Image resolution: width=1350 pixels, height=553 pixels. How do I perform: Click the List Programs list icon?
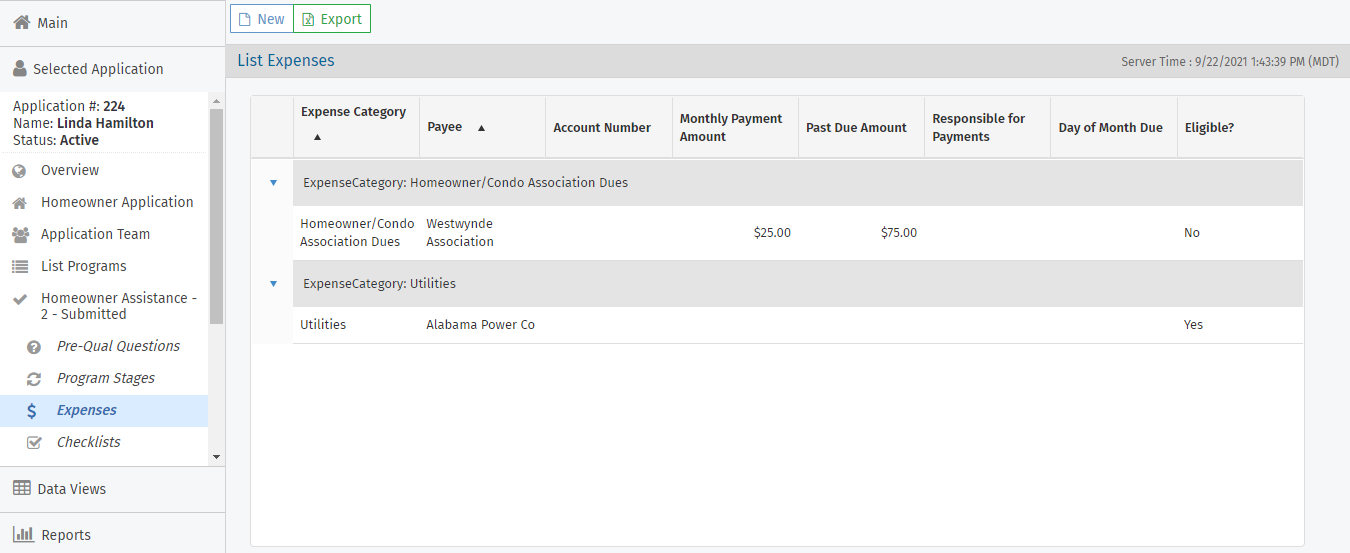point(20,267)
